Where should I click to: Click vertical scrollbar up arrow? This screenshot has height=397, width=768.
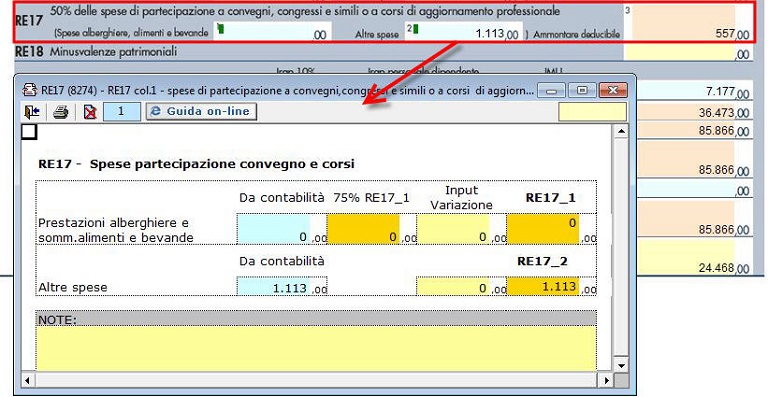[x=621, y=131]
